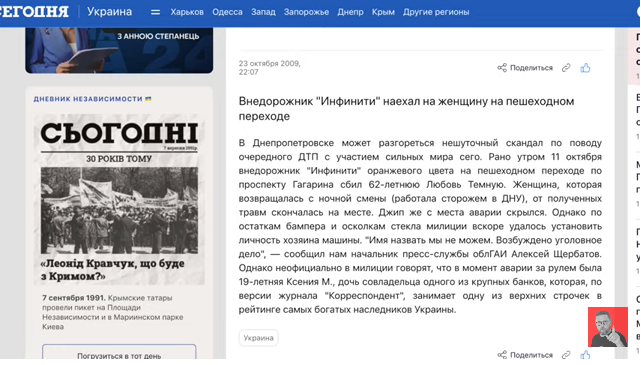Click the article headline about Инфинити
The height and width of the screenshot is (365, 641).
(x=406, y=109)
